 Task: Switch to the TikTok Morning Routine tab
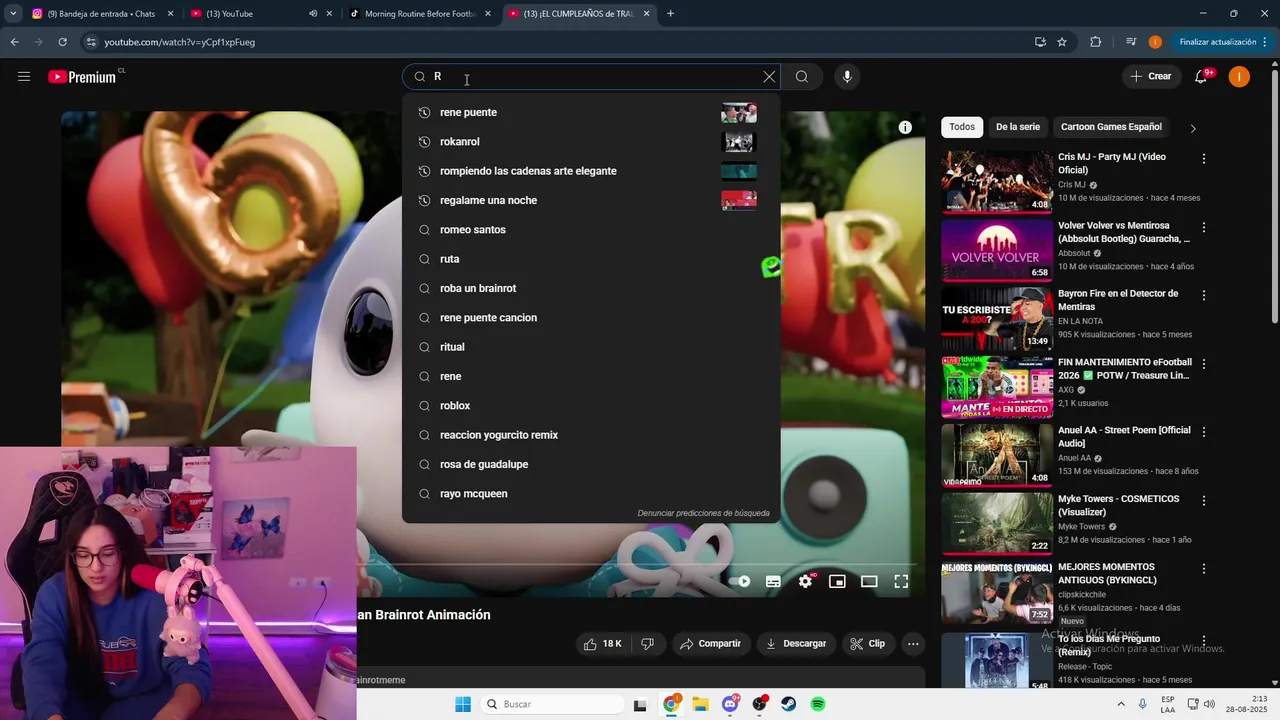418,14
